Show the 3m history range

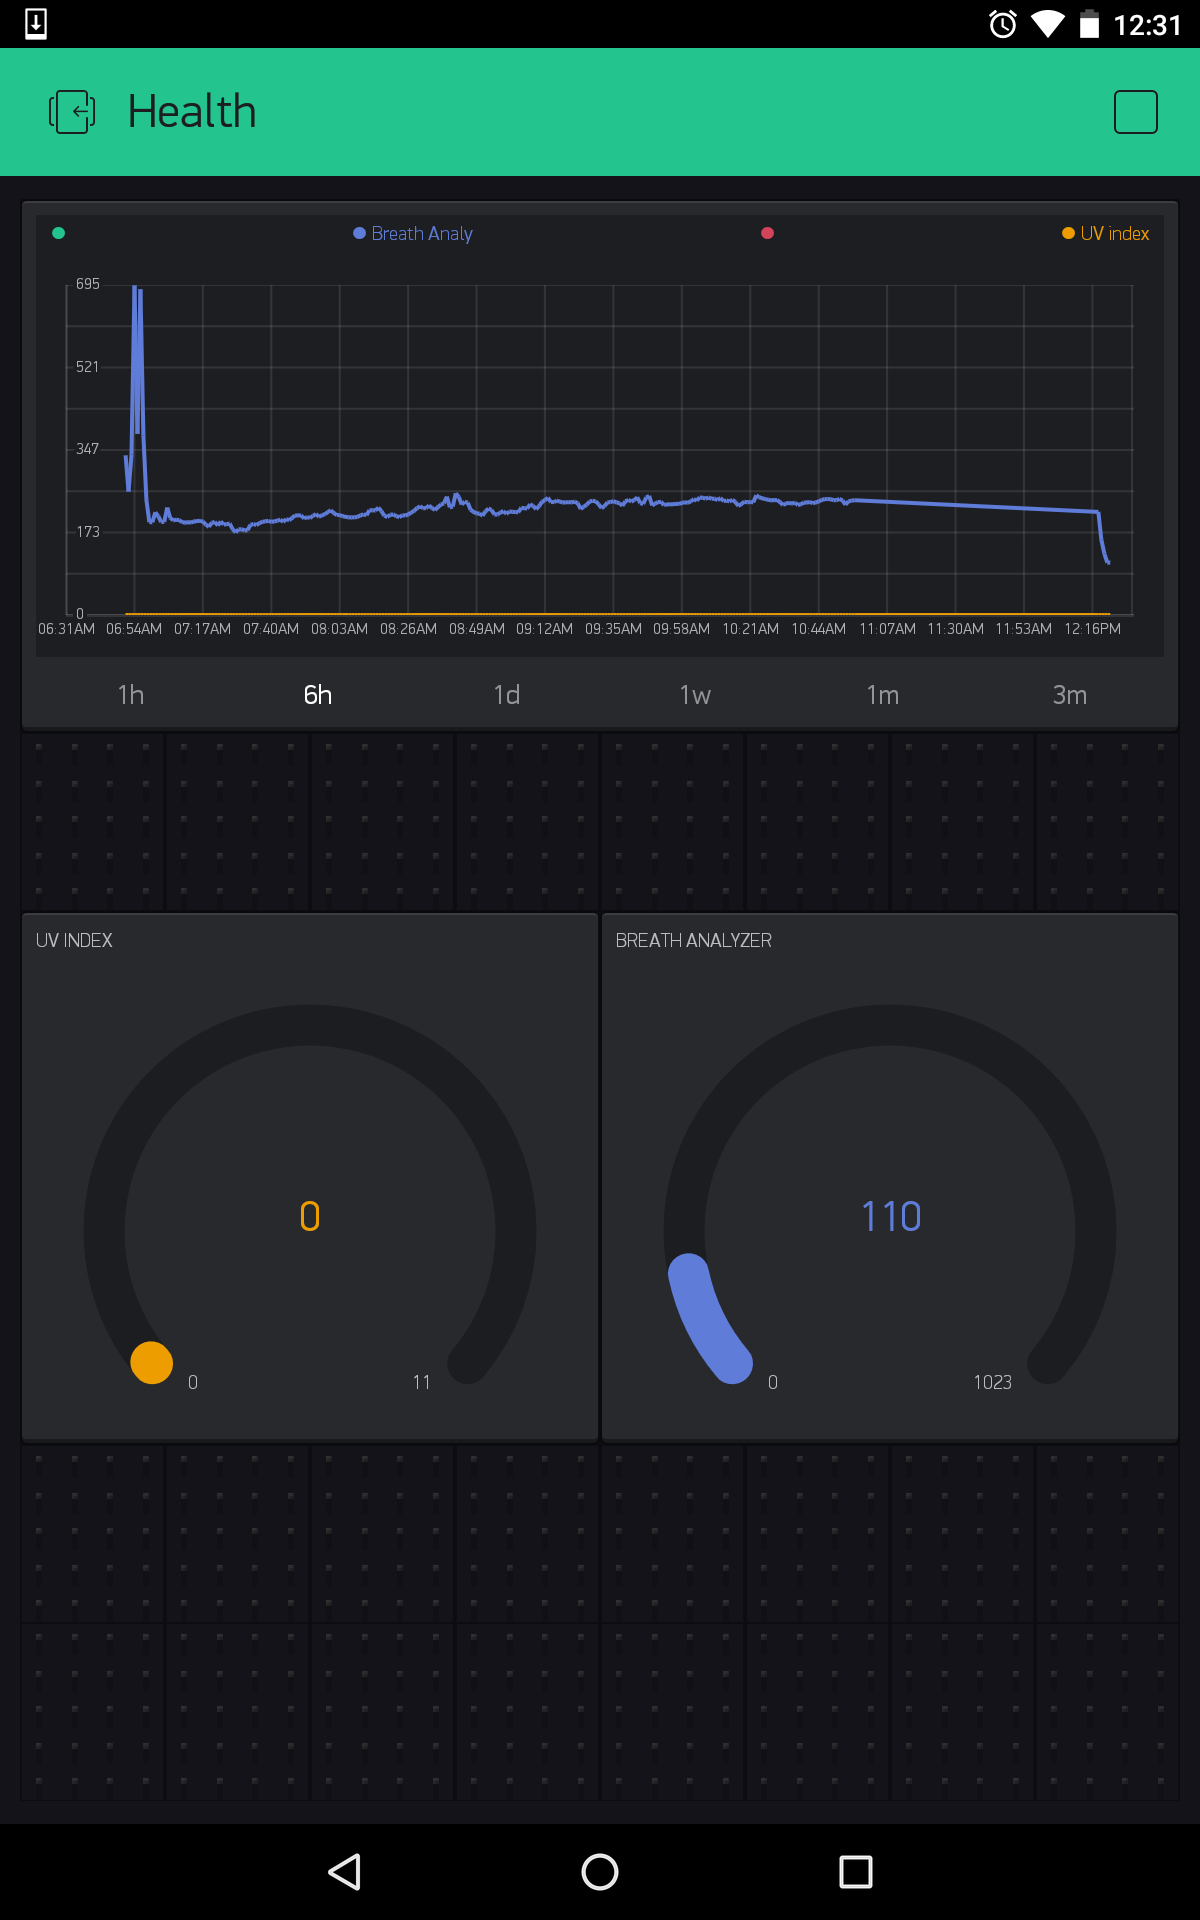click(1070, 694)
